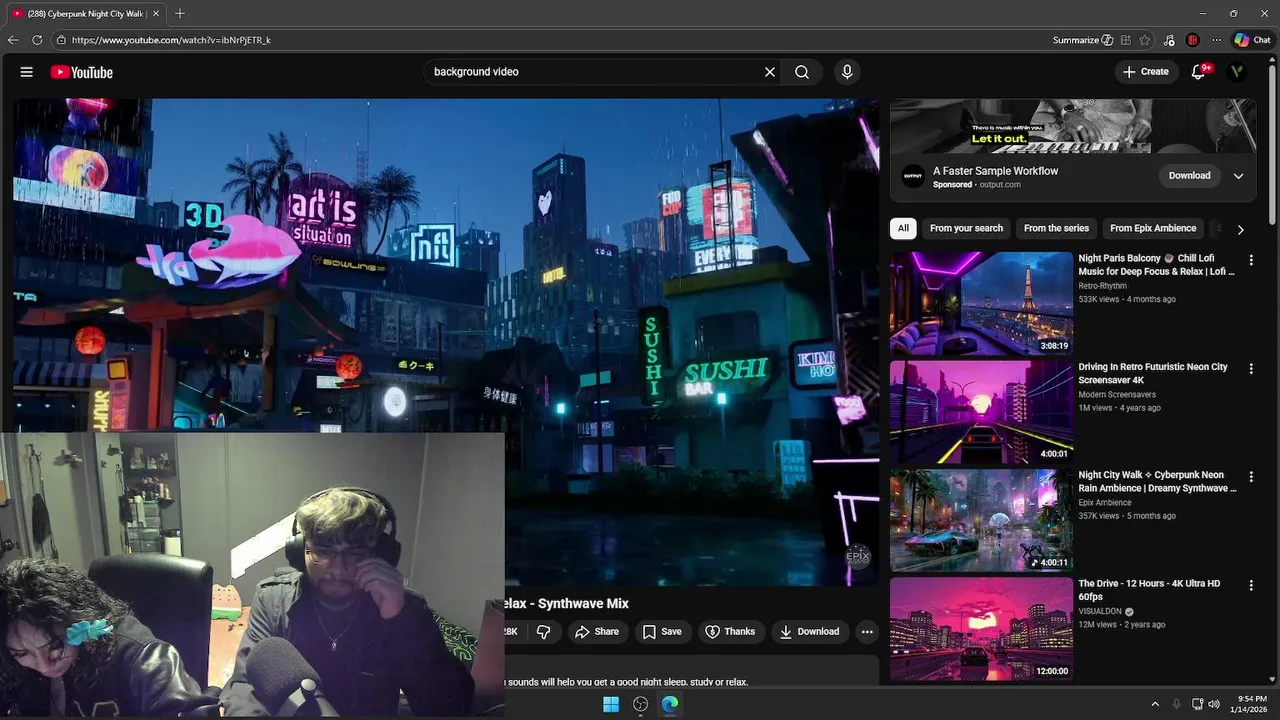The image size is (1280, 720).
Task: Select the From Epix Ambience chip
Action: (x=1152, y=228)
